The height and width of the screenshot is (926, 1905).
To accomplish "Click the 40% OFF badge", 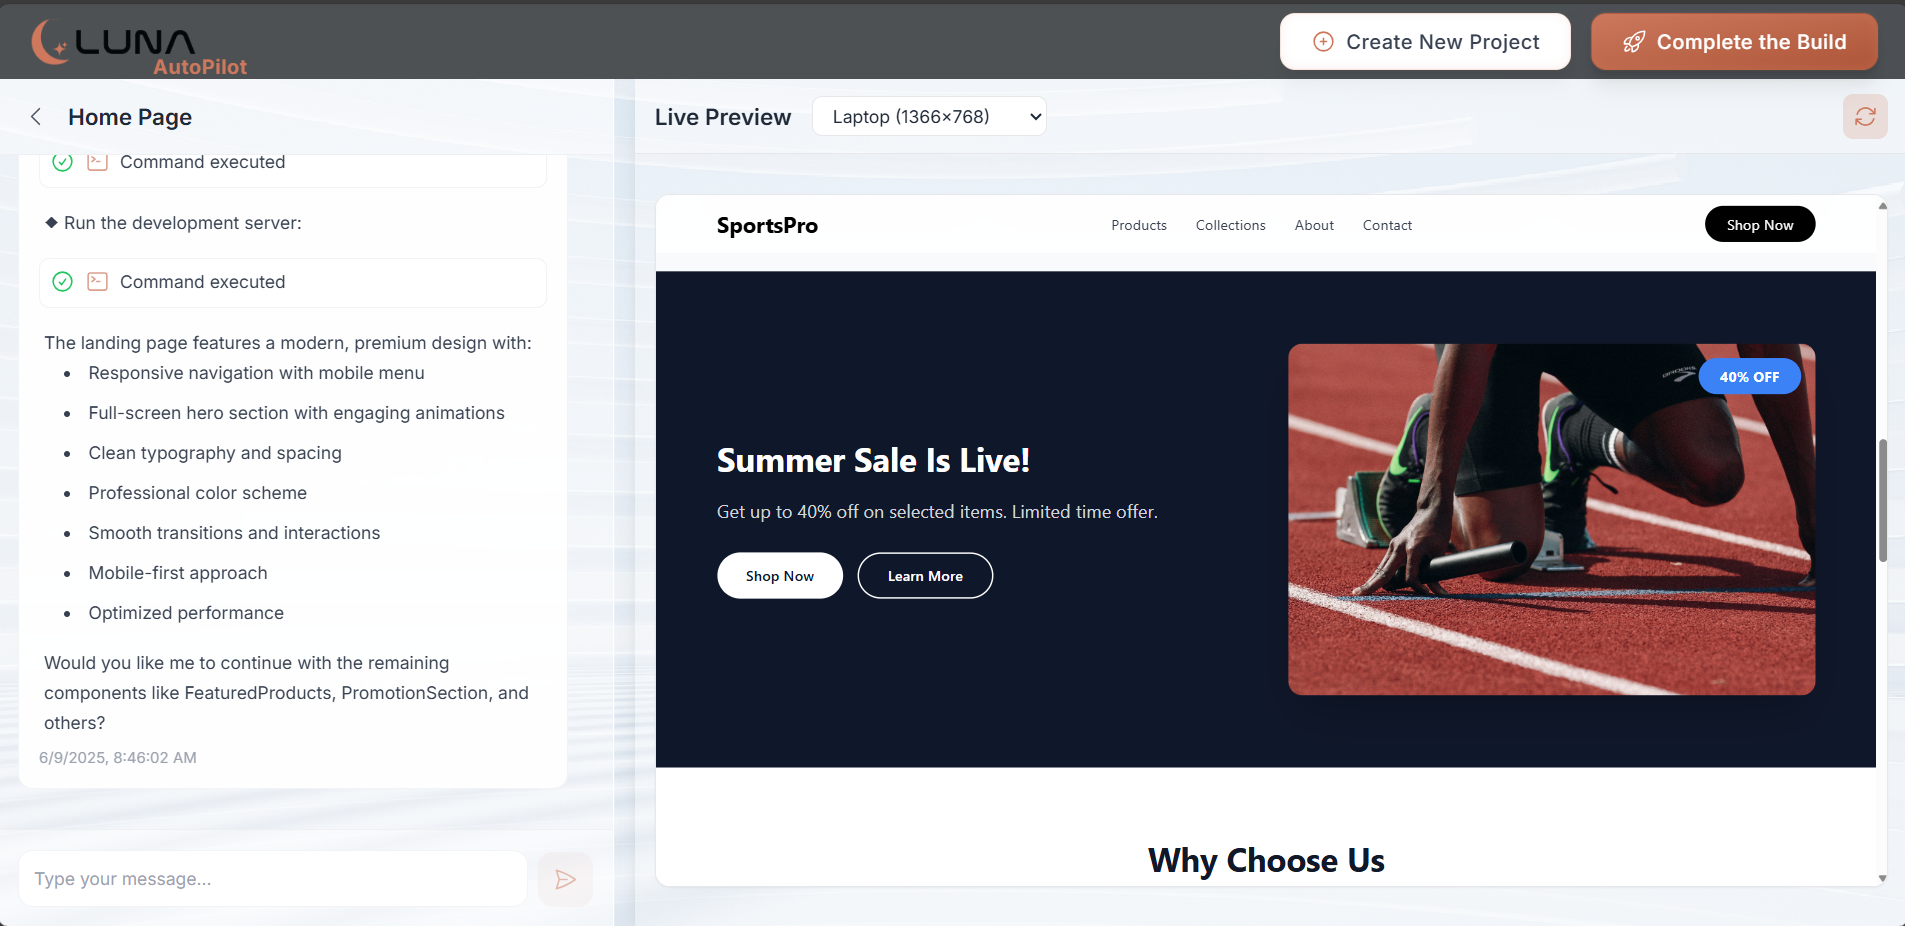I will (x=1749, y=377).
